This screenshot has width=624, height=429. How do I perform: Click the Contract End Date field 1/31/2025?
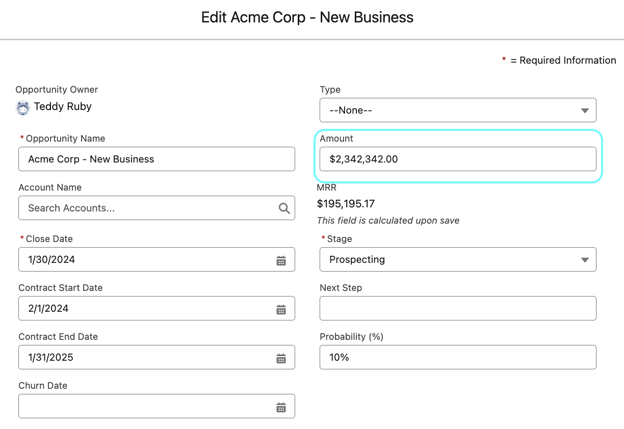(156, 357)
